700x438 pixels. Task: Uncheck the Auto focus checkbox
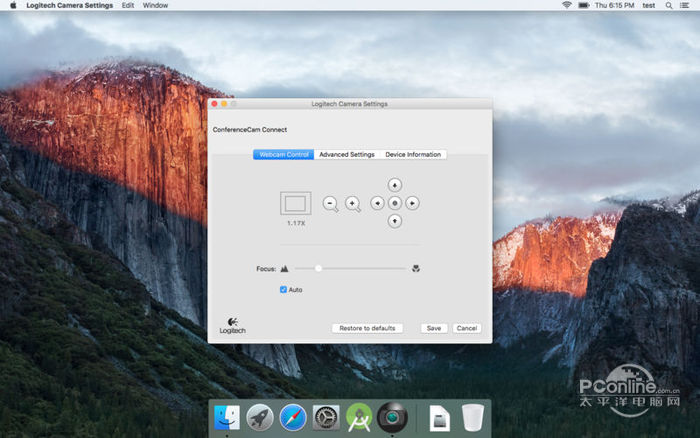pos(284,290)
